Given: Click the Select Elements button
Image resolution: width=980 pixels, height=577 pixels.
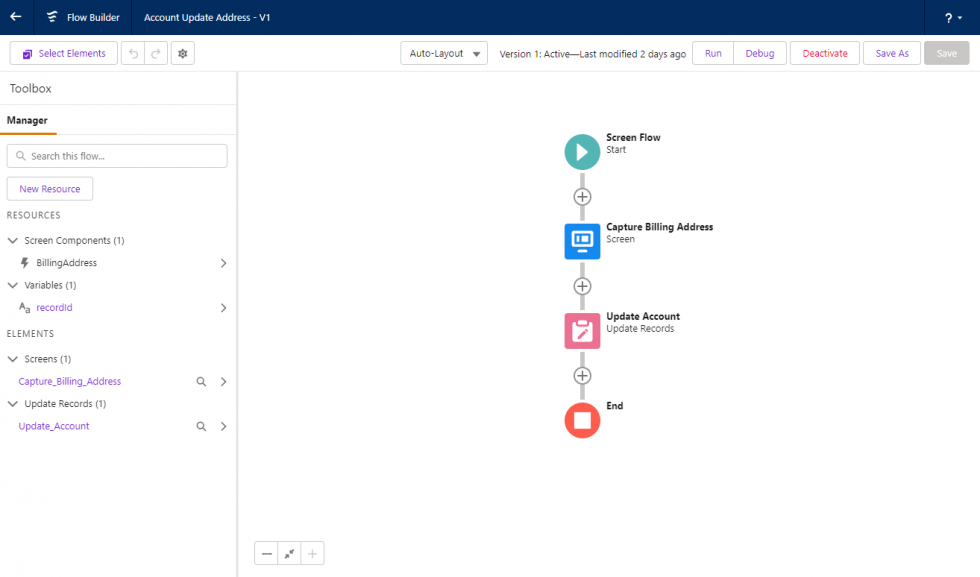Looking at the screenshot, I should click(x=64, y=53).
